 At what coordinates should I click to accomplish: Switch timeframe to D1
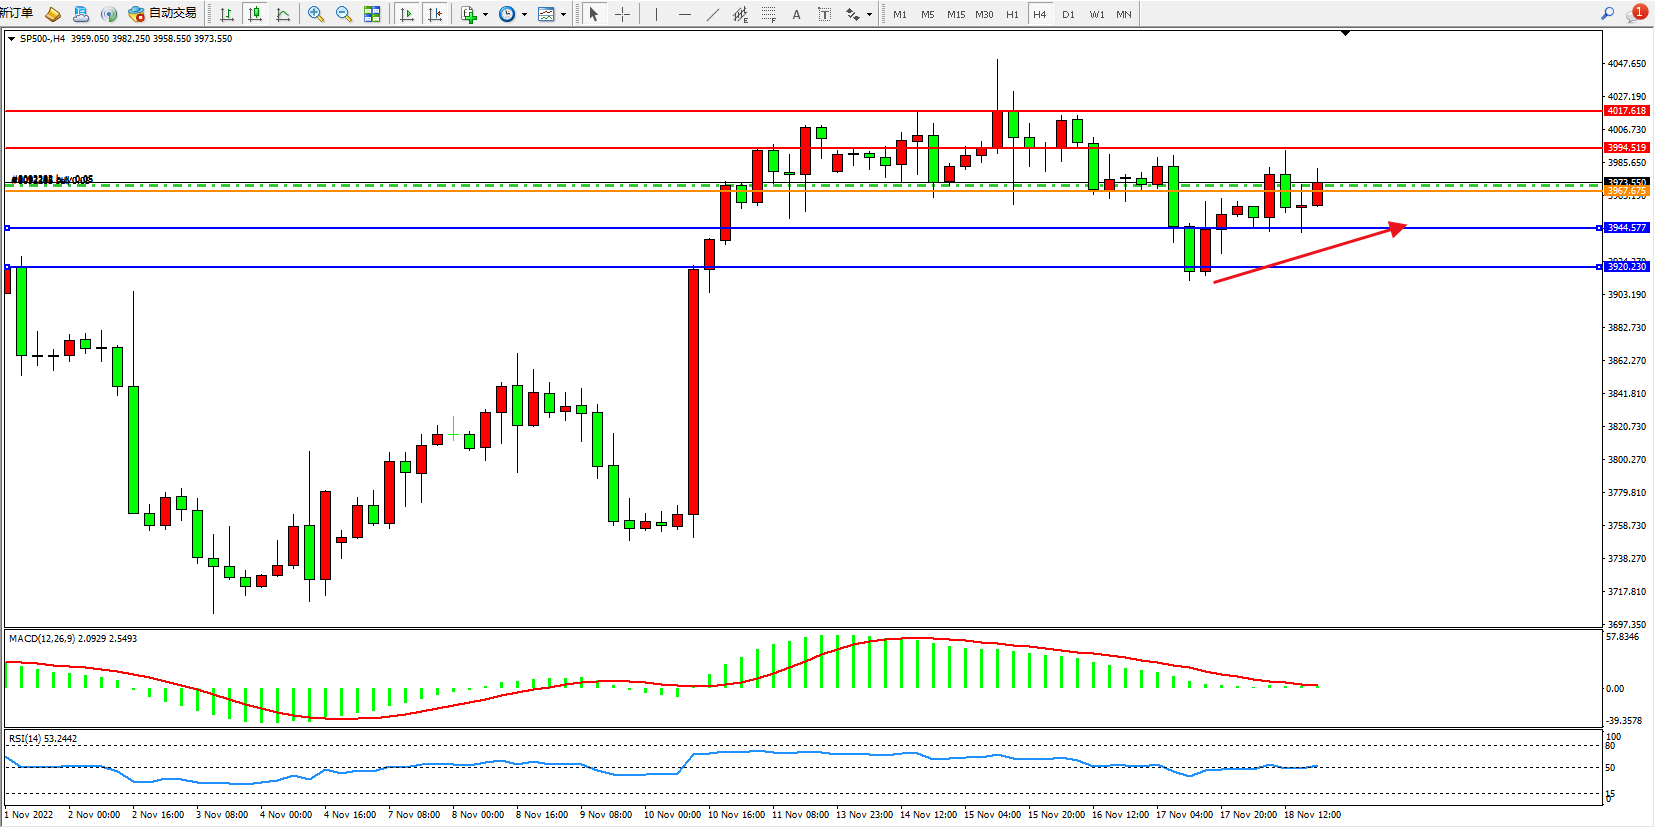1068,14
